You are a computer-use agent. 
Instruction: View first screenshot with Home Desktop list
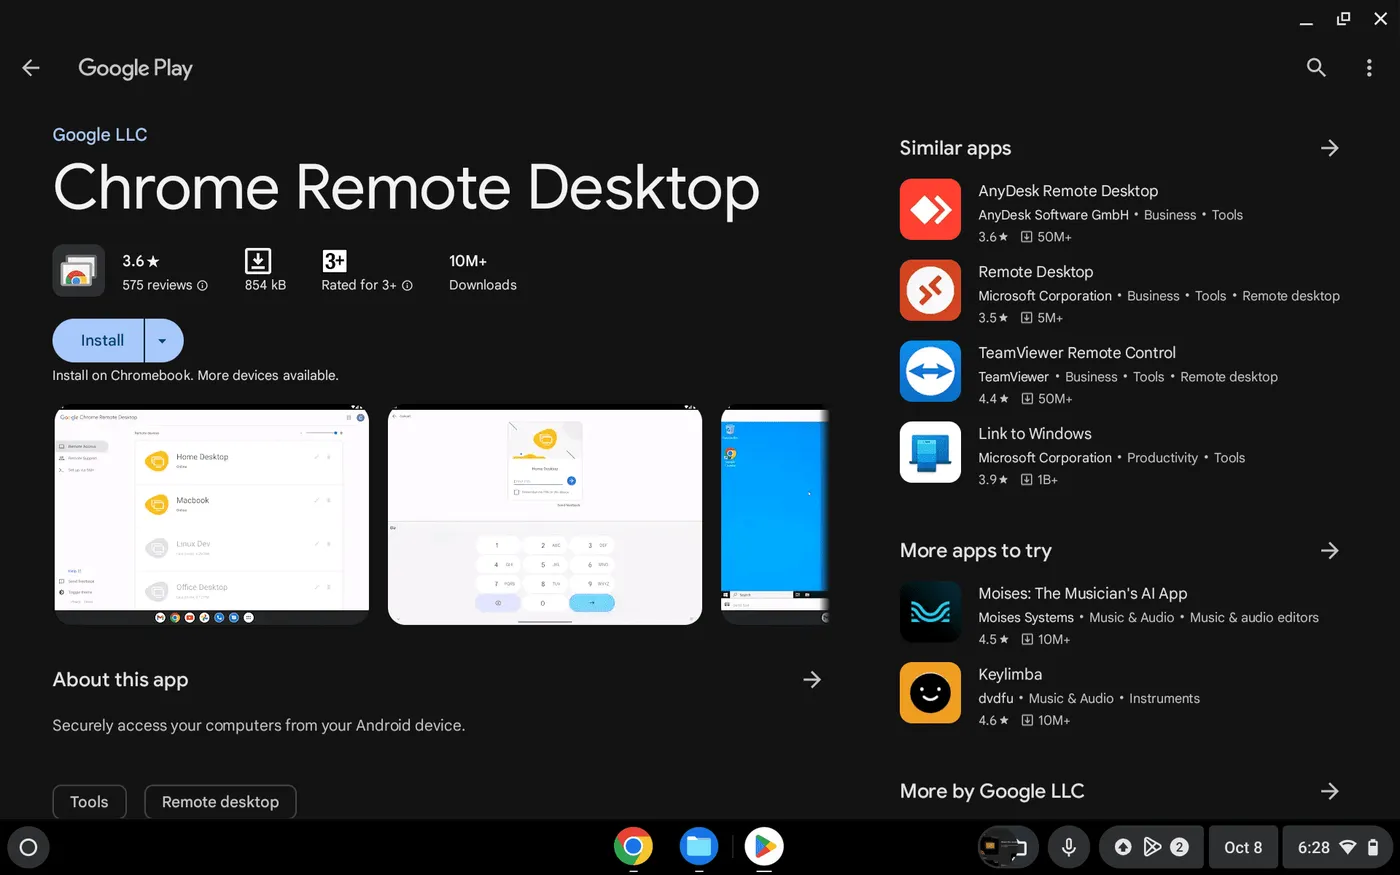[212, 515]
